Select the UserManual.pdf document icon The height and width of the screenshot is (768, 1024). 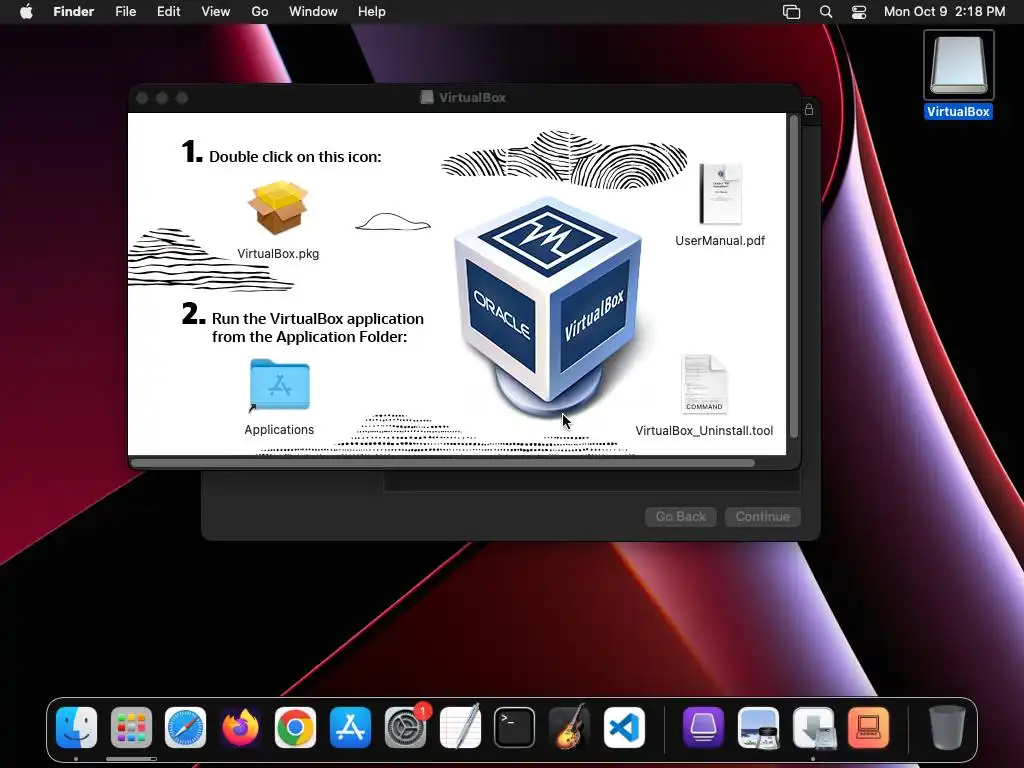pos(720,194)
